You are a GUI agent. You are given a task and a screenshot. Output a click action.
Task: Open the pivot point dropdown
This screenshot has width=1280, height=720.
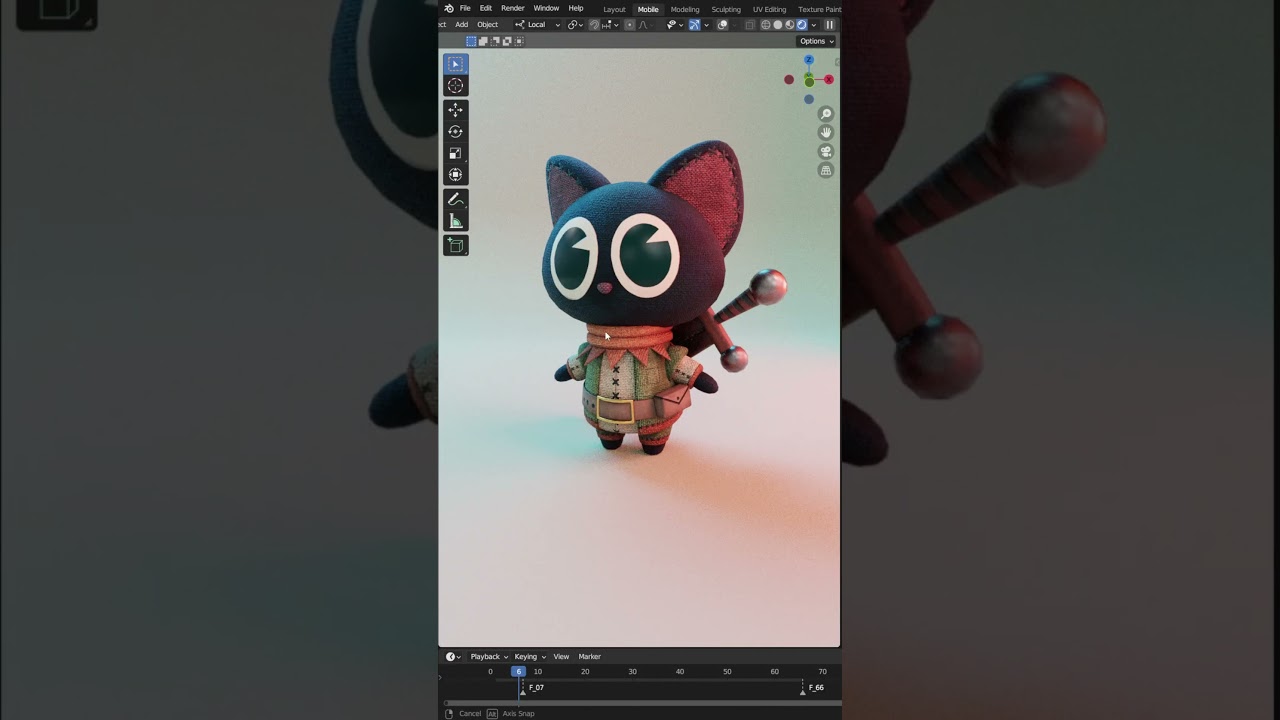click(x=575, y=25)
